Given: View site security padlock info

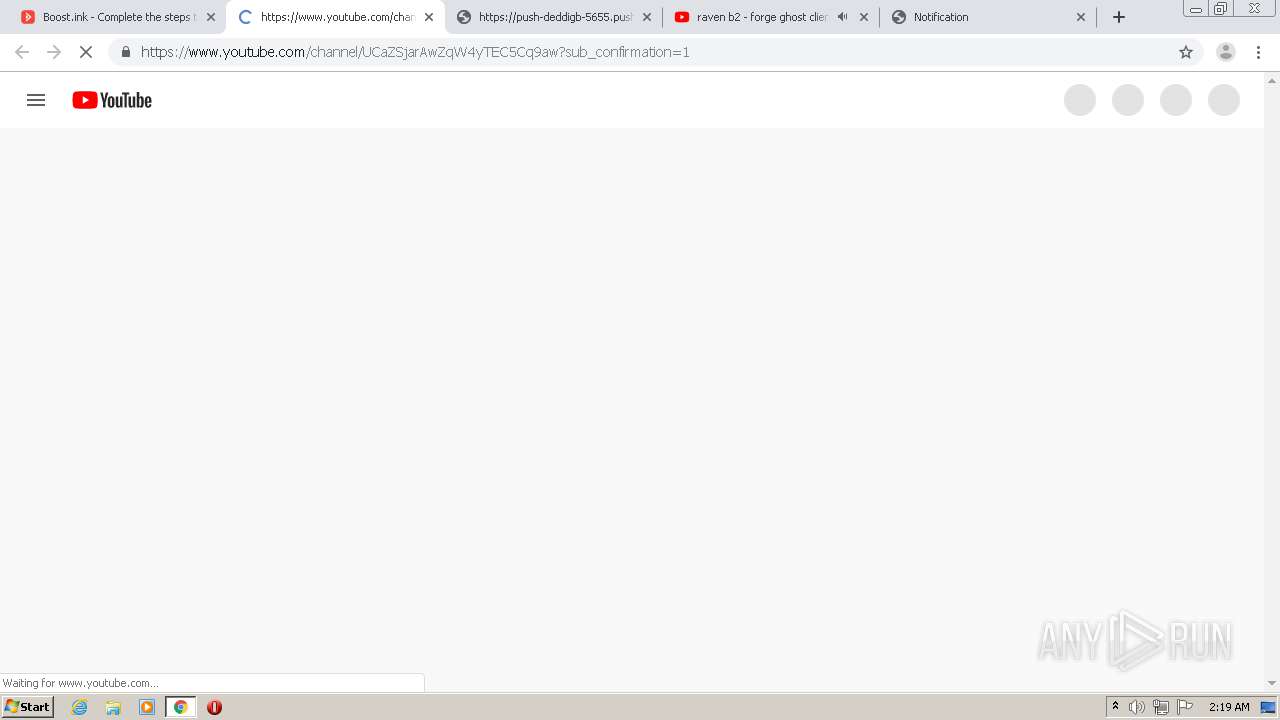Looking at the screenshot, I should (x=125, y=52).
